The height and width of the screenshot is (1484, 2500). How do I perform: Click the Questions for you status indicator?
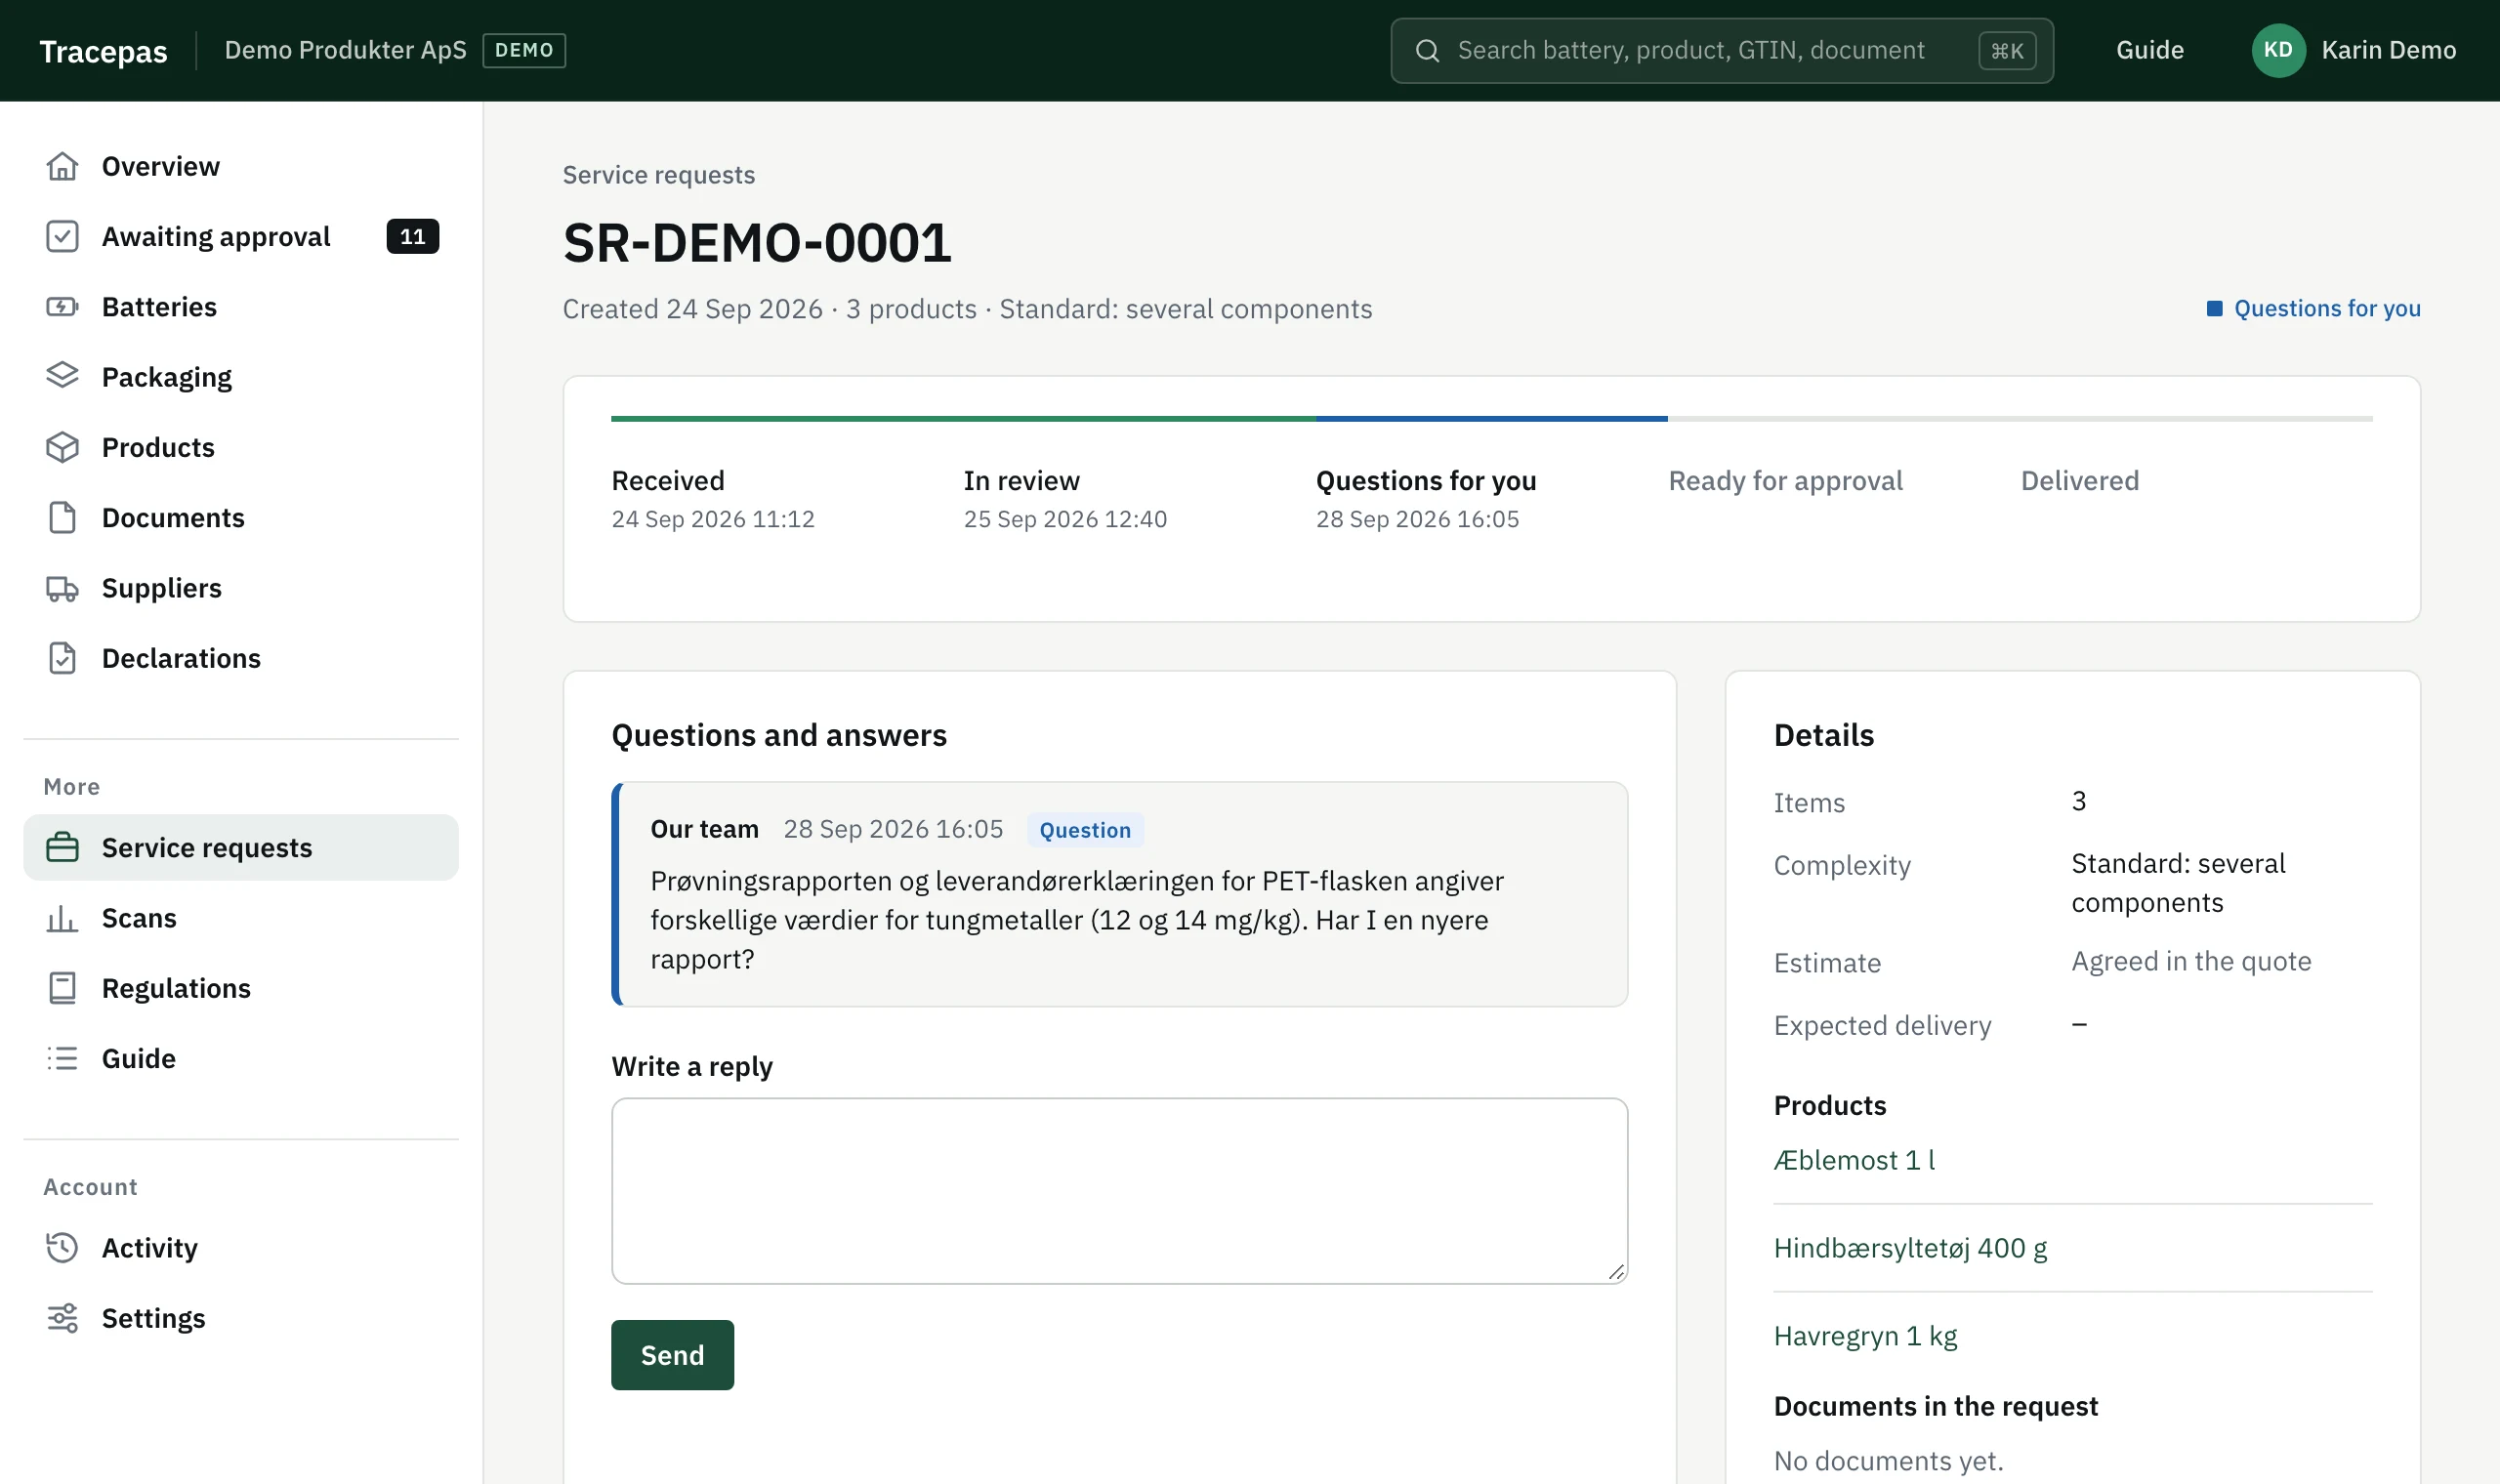[2313, 308]
